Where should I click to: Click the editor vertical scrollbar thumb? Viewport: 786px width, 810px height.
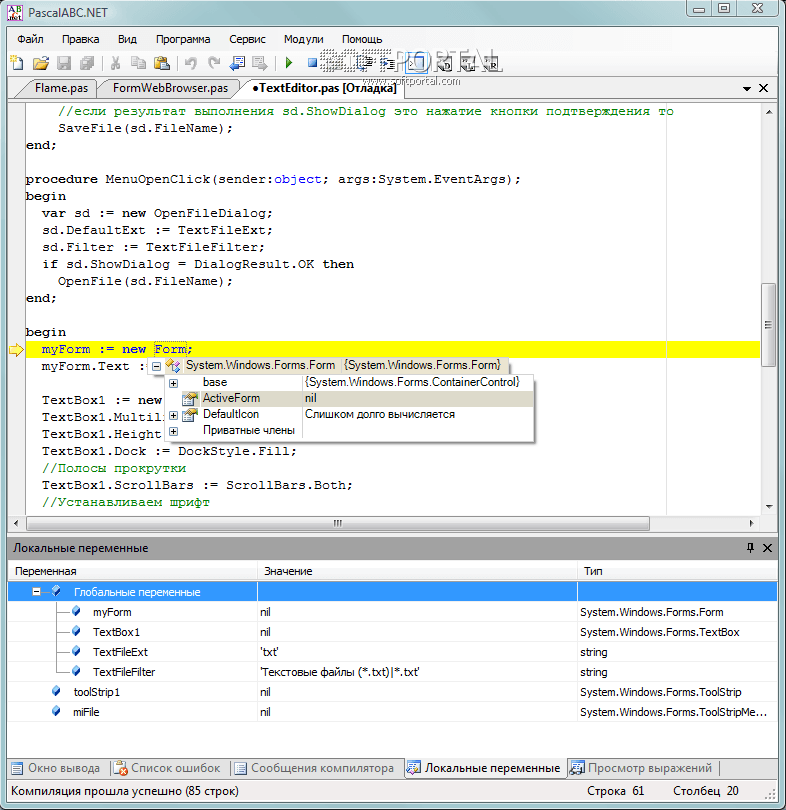[x=768, y=325]
